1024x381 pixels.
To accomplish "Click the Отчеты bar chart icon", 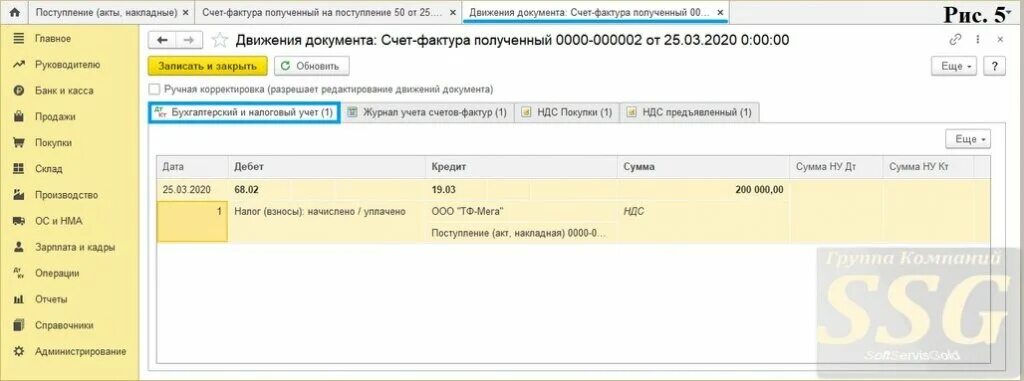I will 19,299.
